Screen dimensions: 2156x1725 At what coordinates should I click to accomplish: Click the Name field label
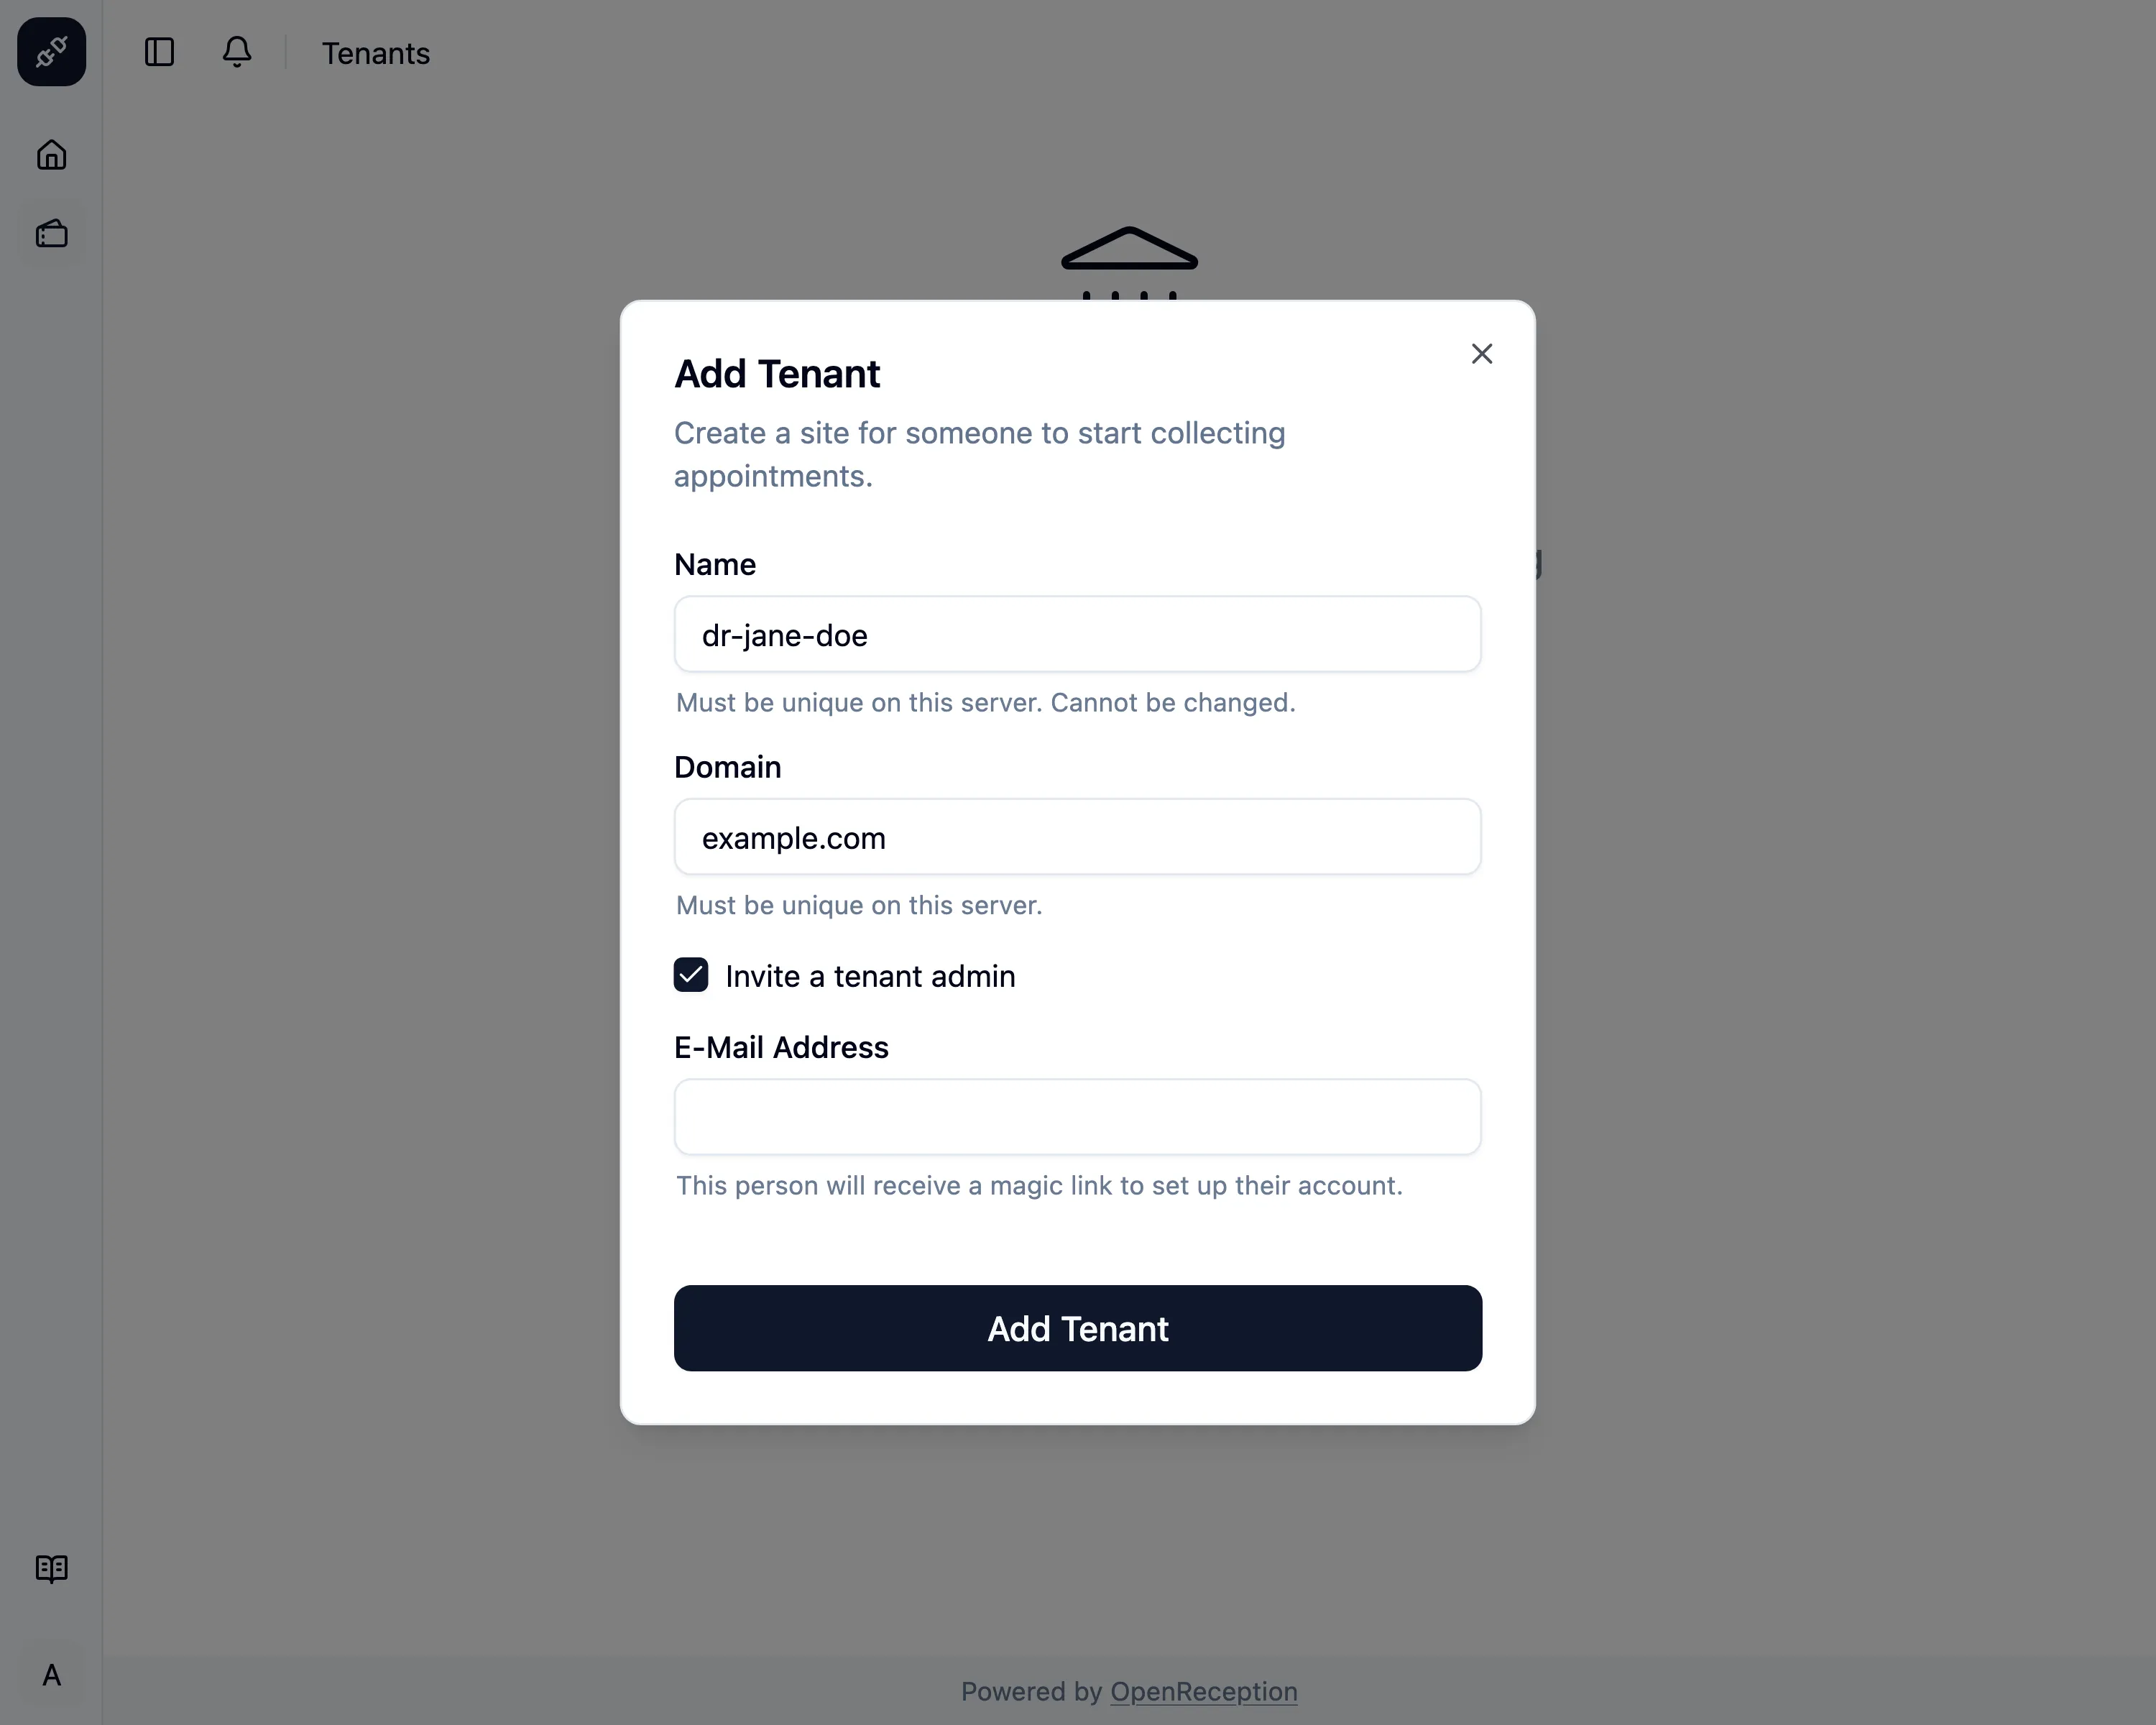714,564
